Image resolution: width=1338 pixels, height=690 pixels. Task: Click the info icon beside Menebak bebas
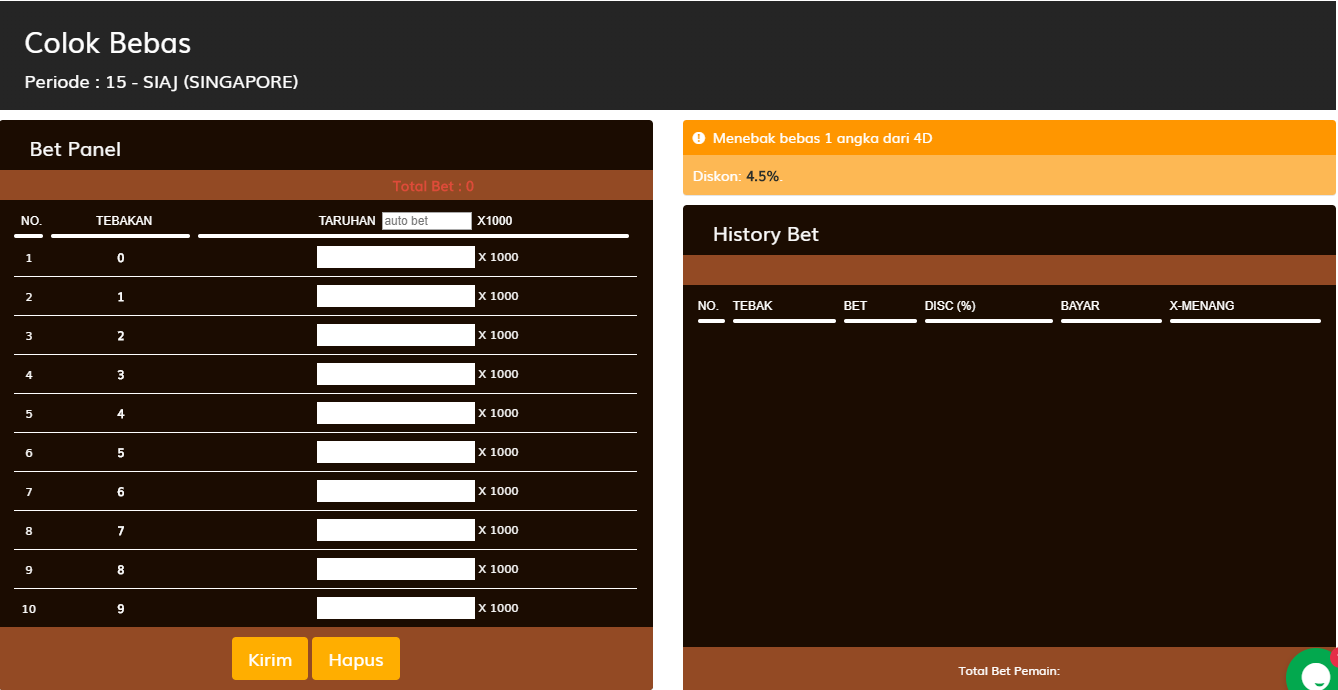[699, 138]
